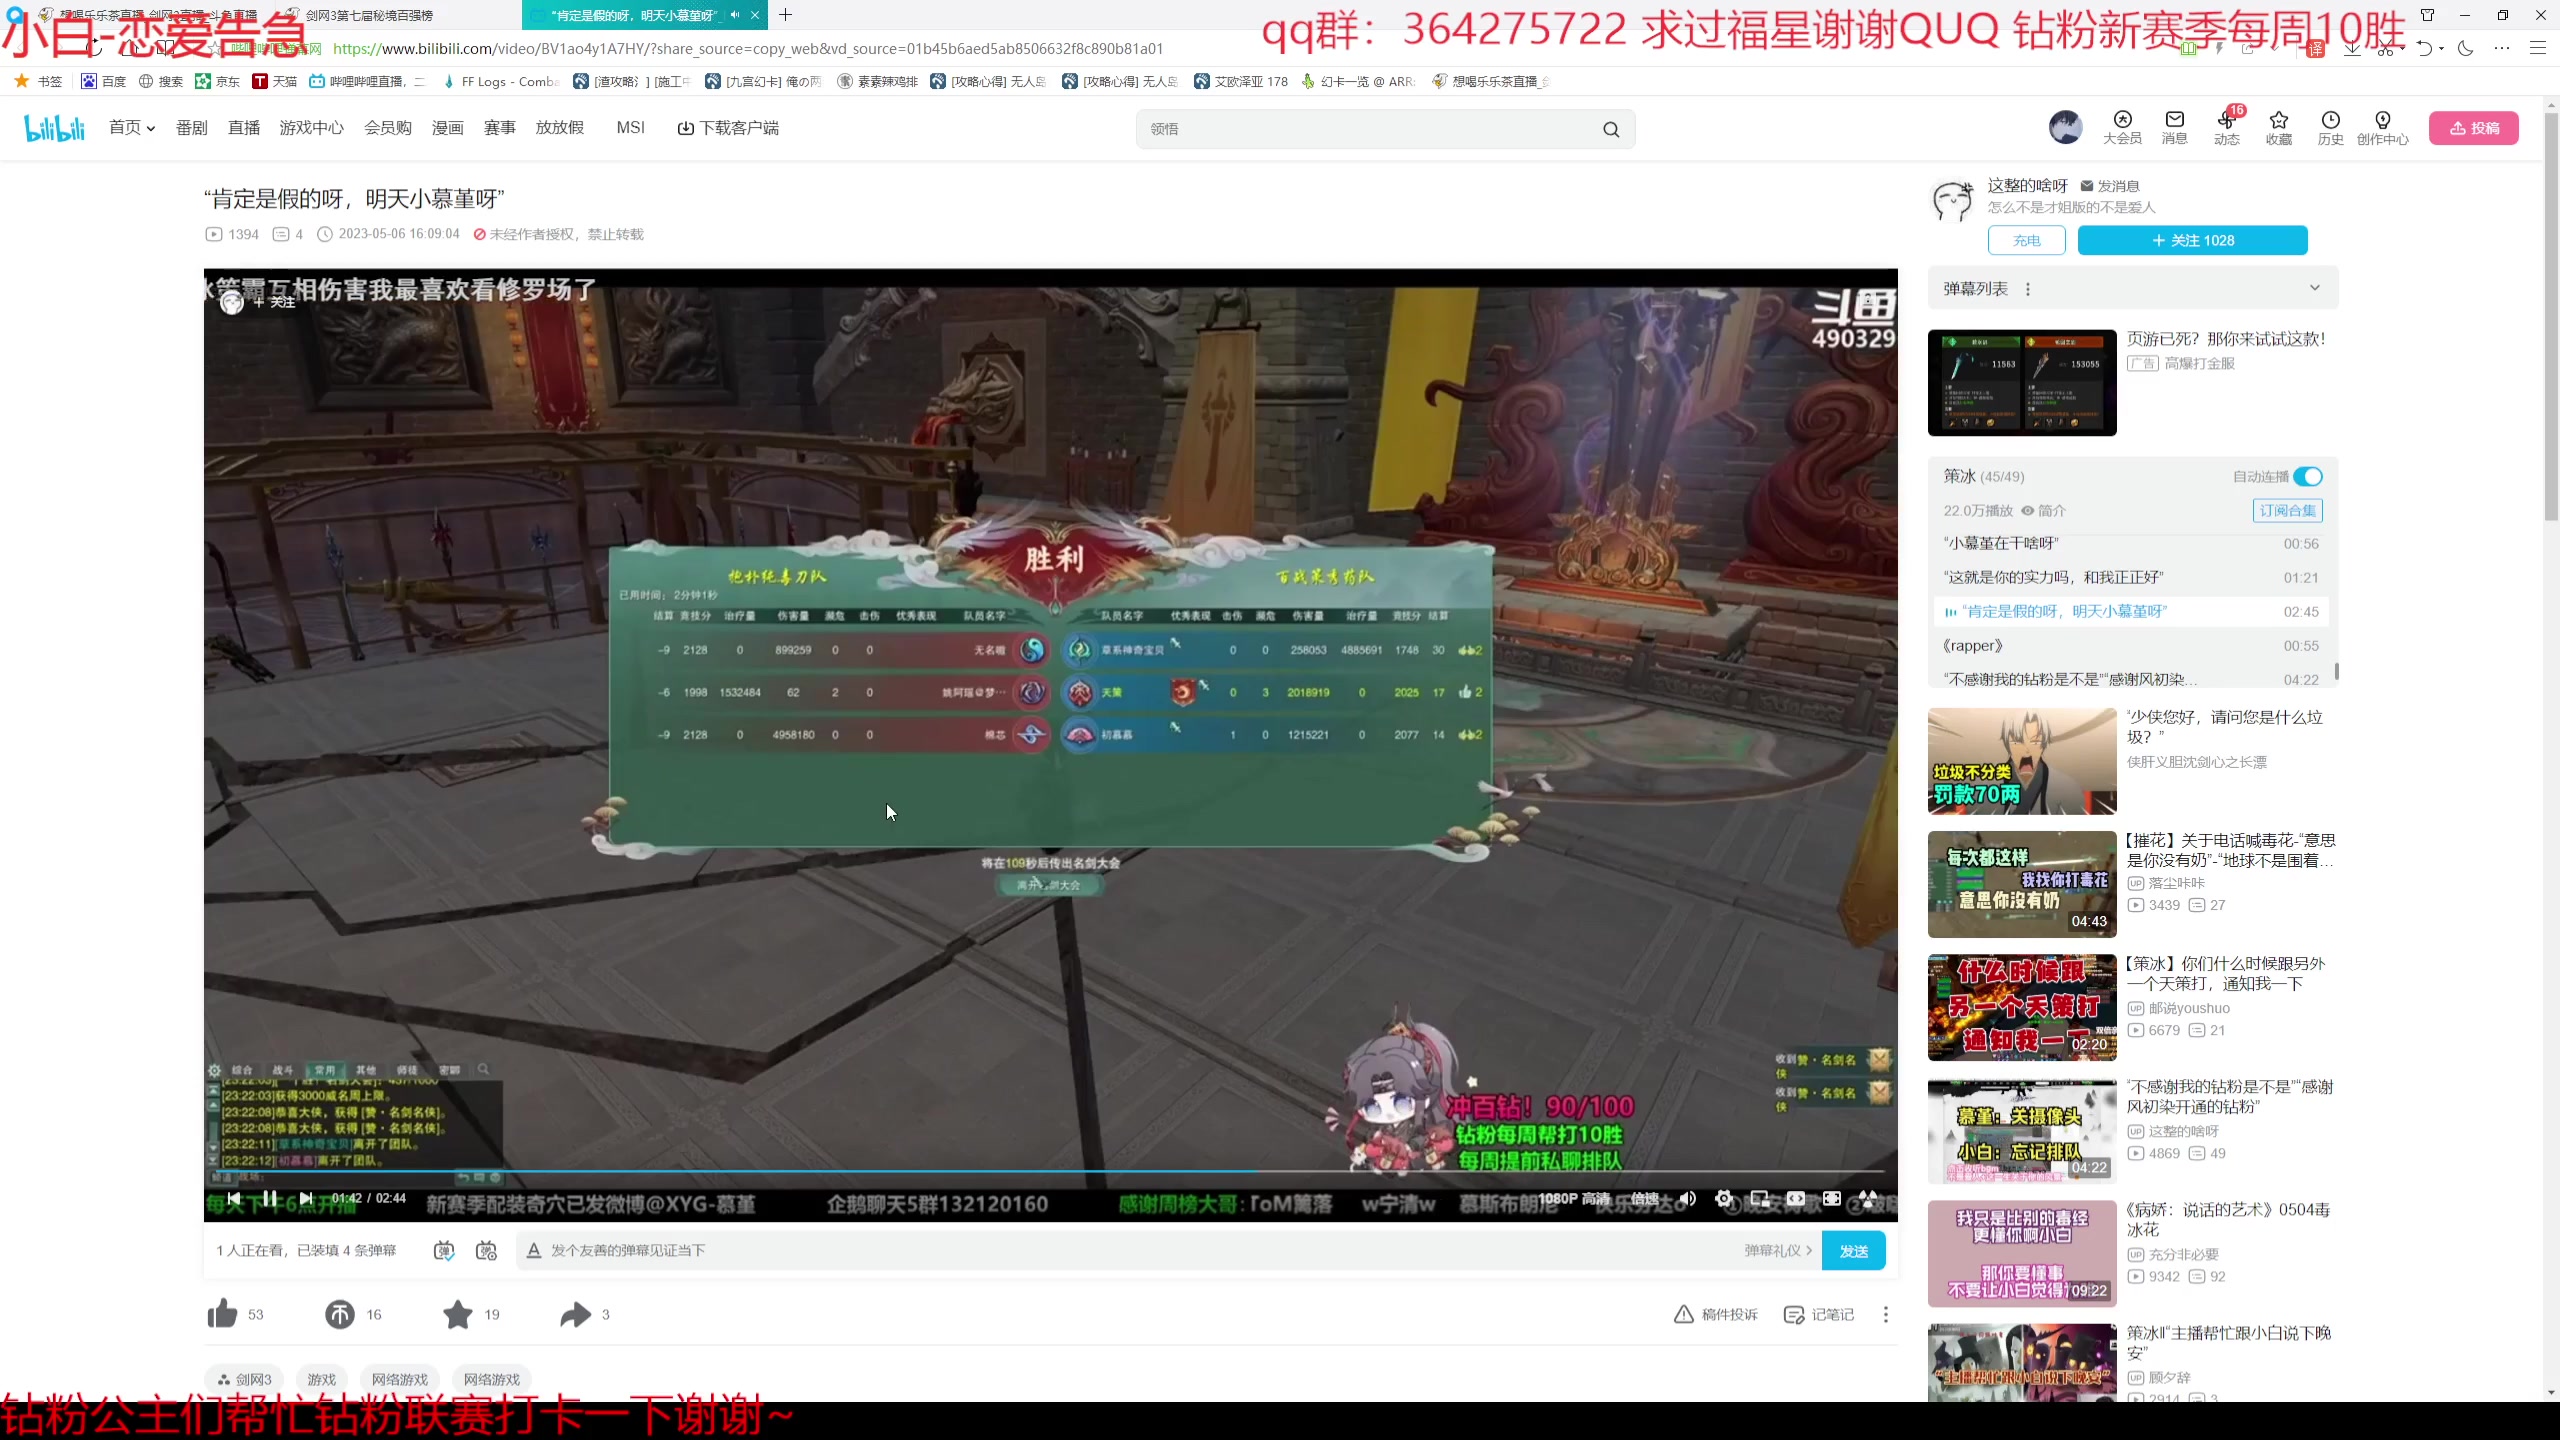The image size is (2560, 1440).
Task: Open the 大会员 membership icon
Action: click(2122, 128)
